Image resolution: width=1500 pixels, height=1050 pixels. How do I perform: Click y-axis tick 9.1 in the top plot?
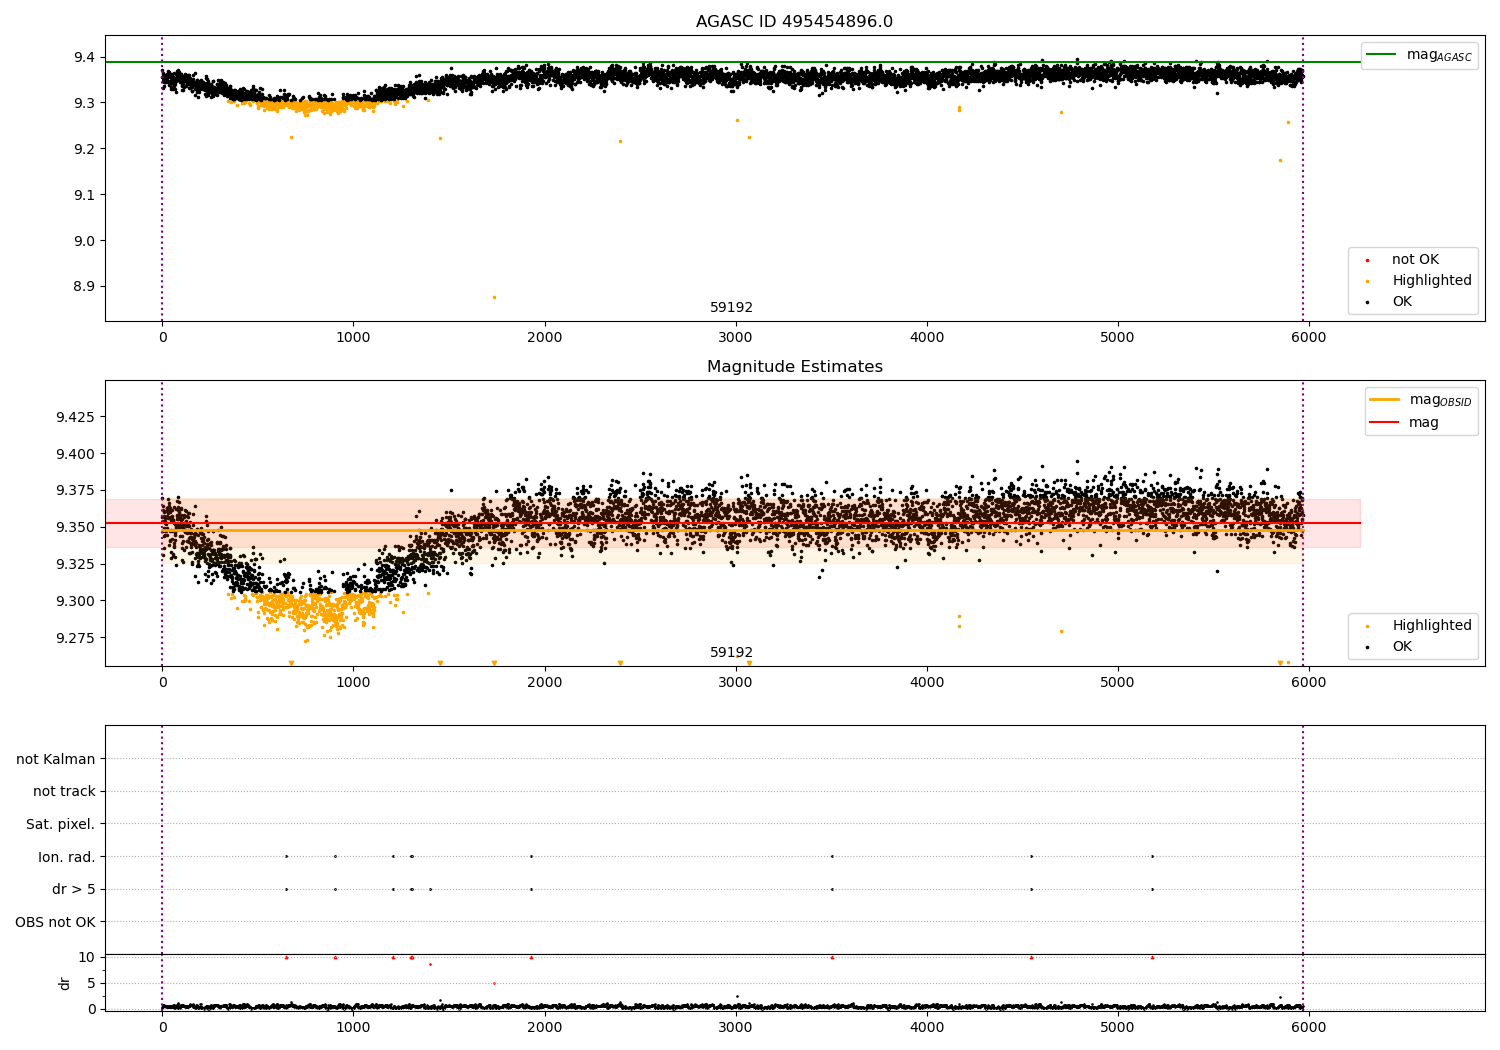tap(83, 195)
